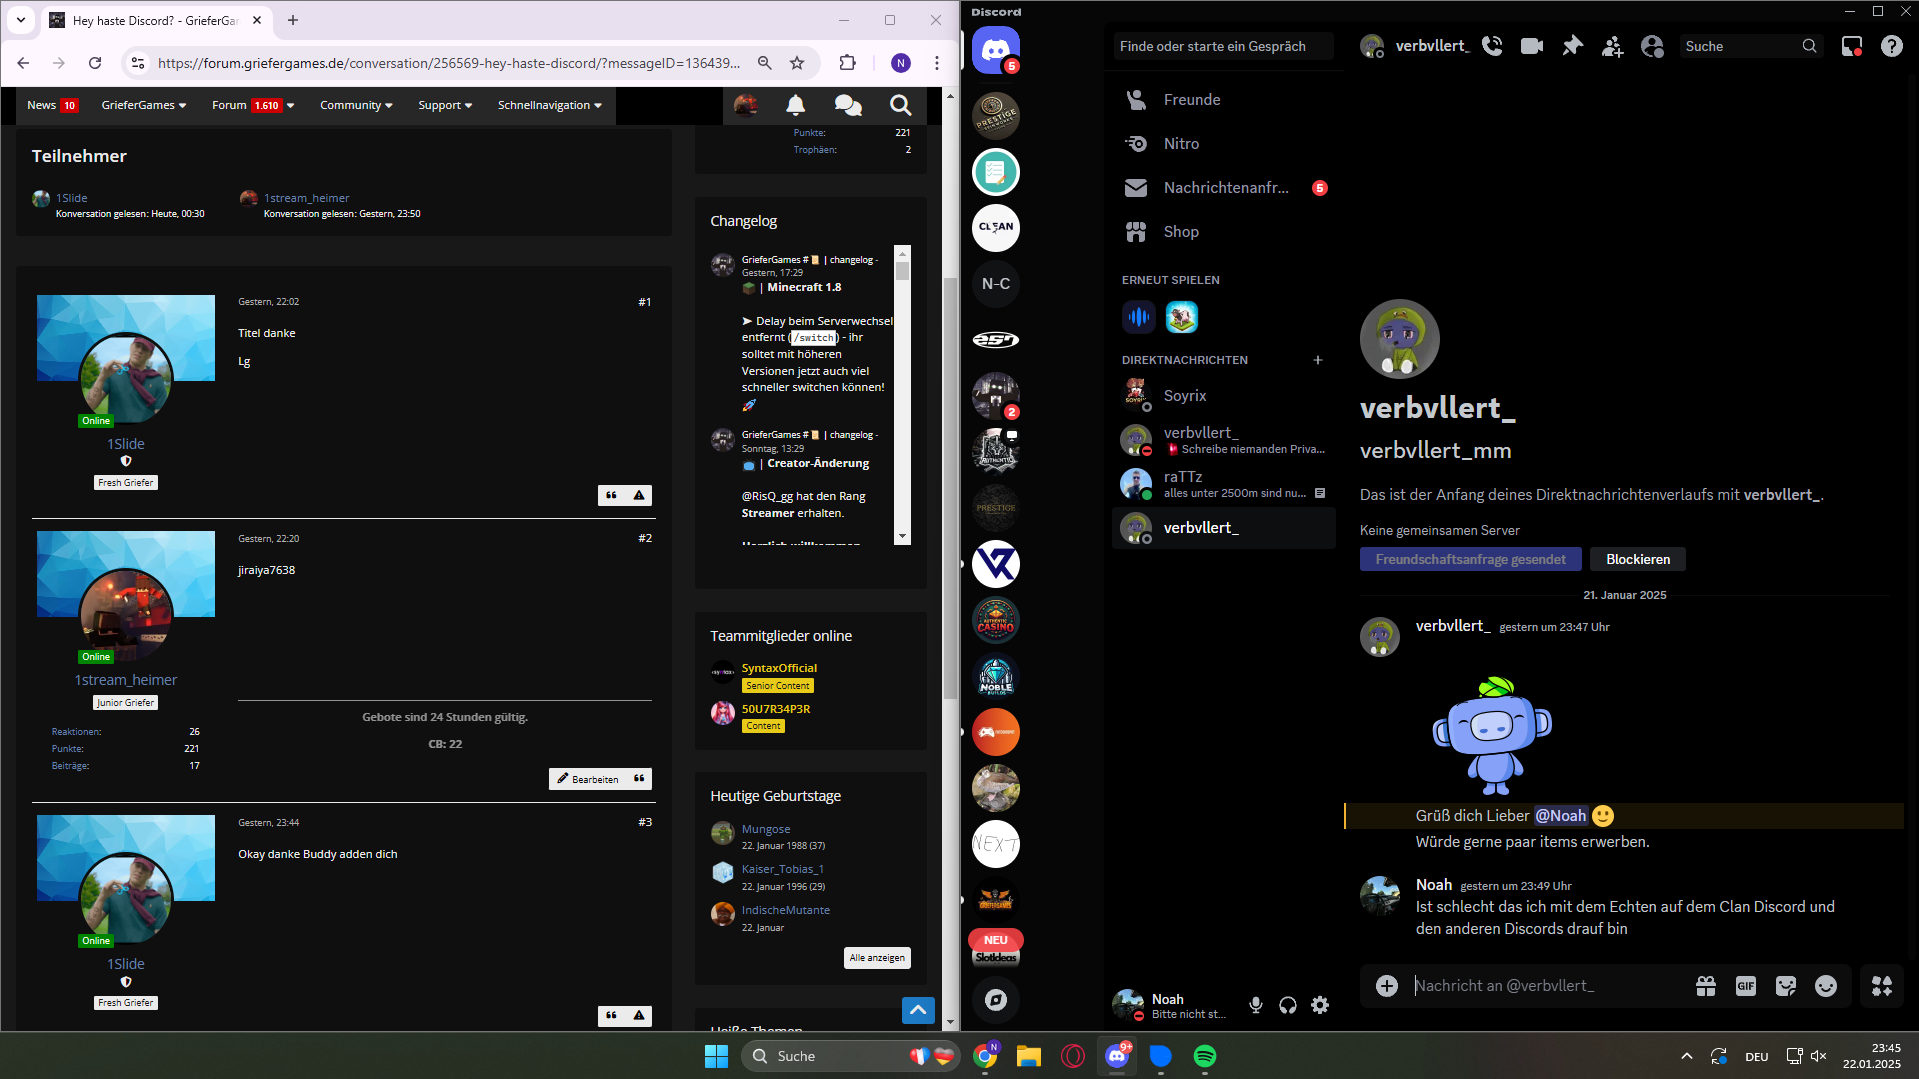Open the GIF picker
Screen dimensions: 1919x1079
(x=1746, y=986)
